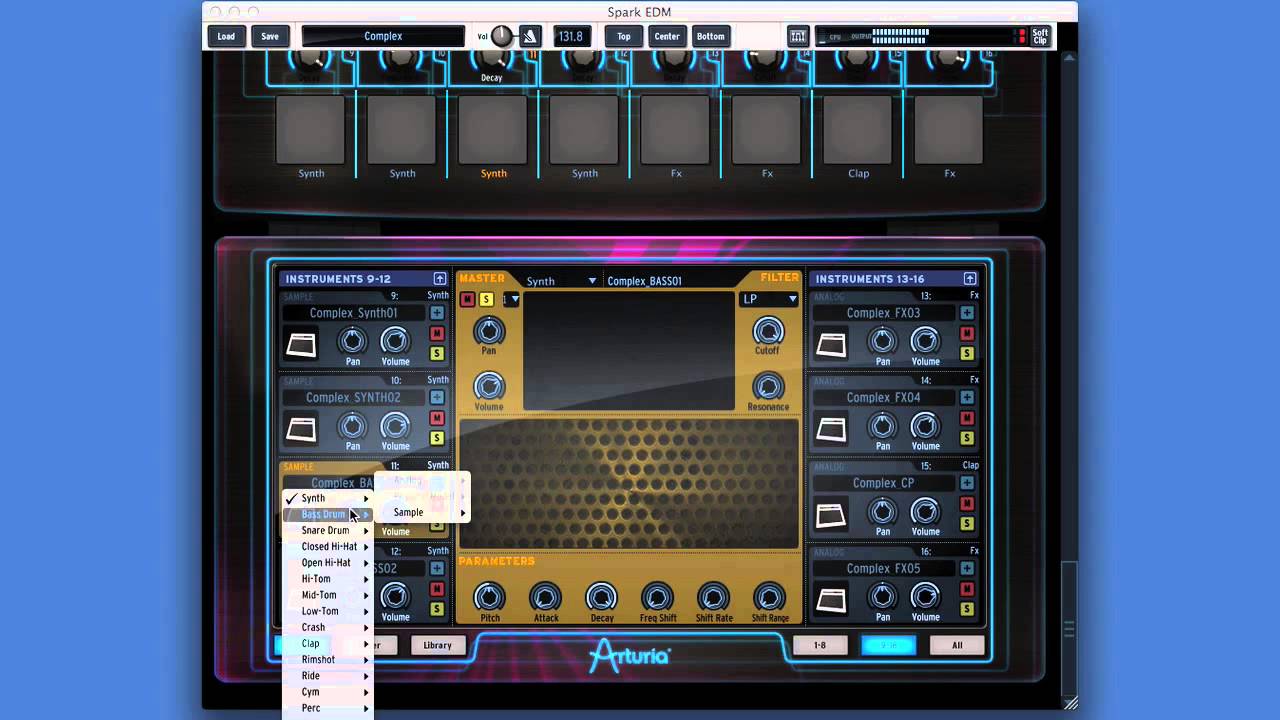
Task: Click the Load button
Action: pyautogui.click(x=226, y=36)
